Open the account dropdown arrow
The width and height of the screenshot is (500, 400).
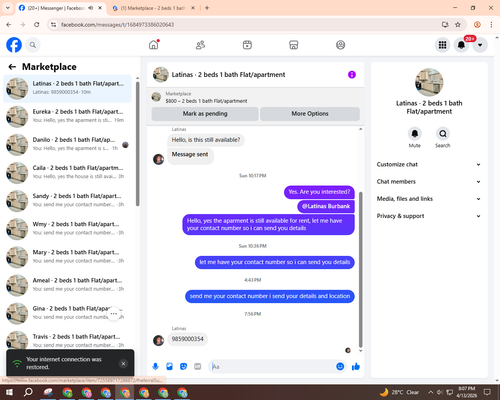coord(480,45)
